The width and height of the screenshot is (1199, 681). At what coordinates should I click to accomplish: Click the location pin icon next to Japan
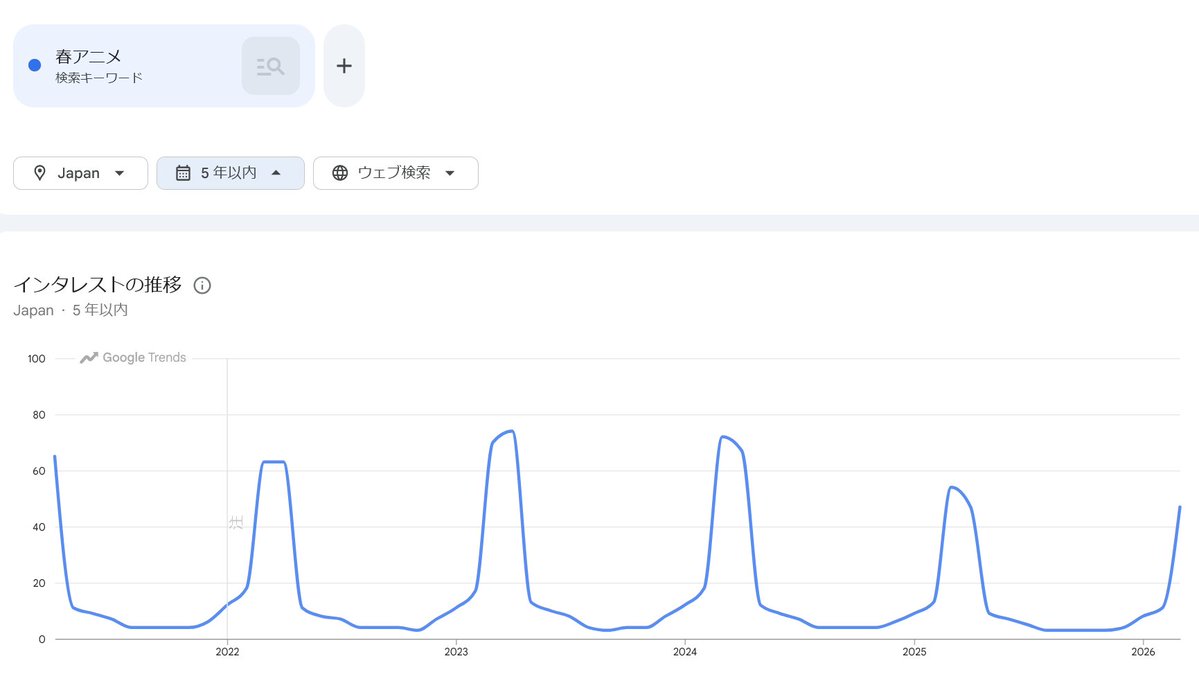(40, 173)
